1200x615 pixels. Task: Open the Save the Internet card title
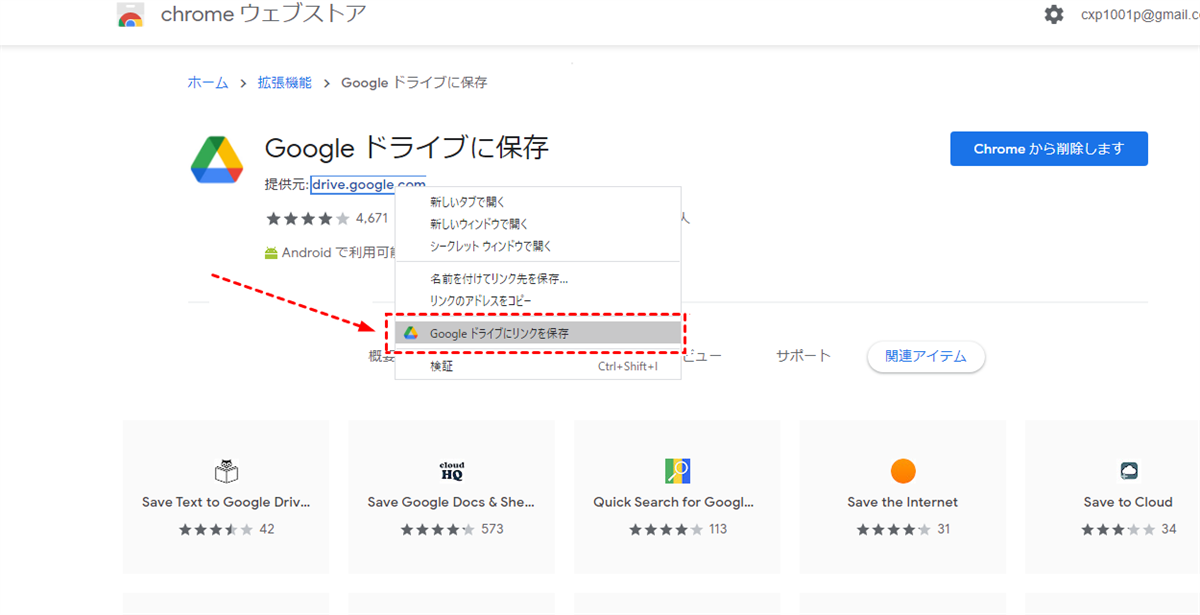click(903, 503)
